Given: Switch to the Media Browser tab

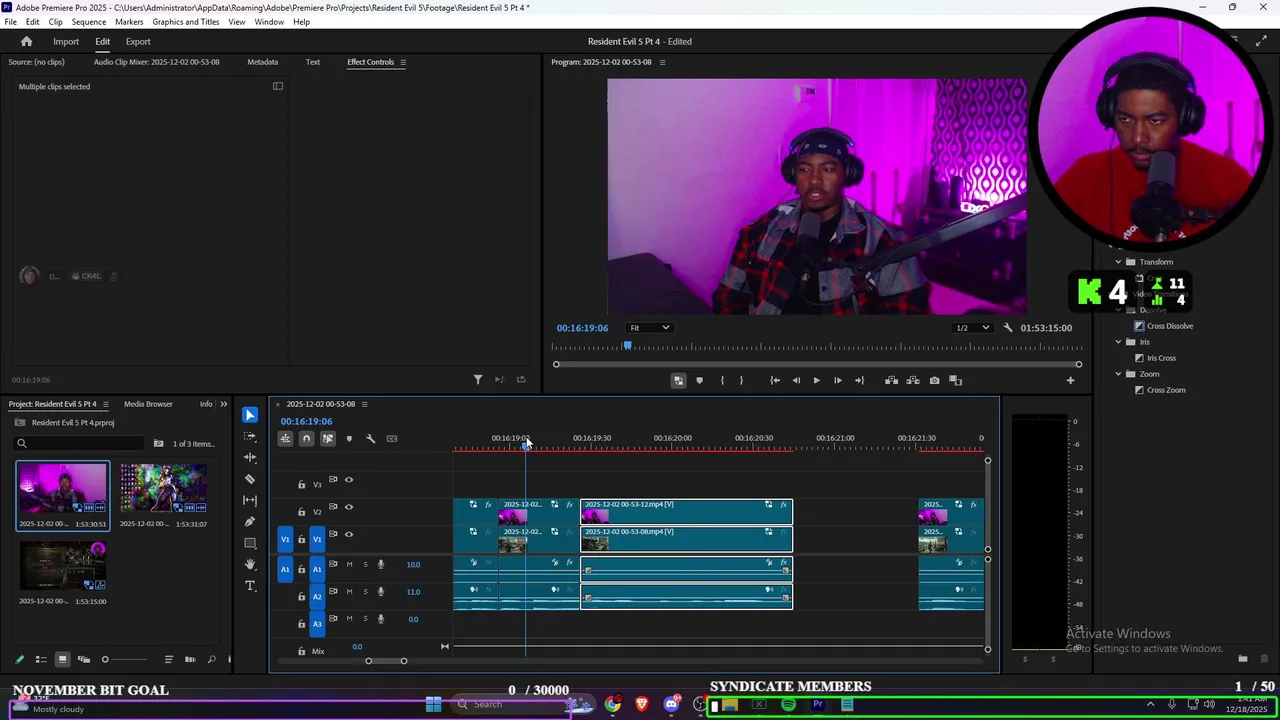Looking at the screenshot, I should pyautogui.click(x=148, y=404).
